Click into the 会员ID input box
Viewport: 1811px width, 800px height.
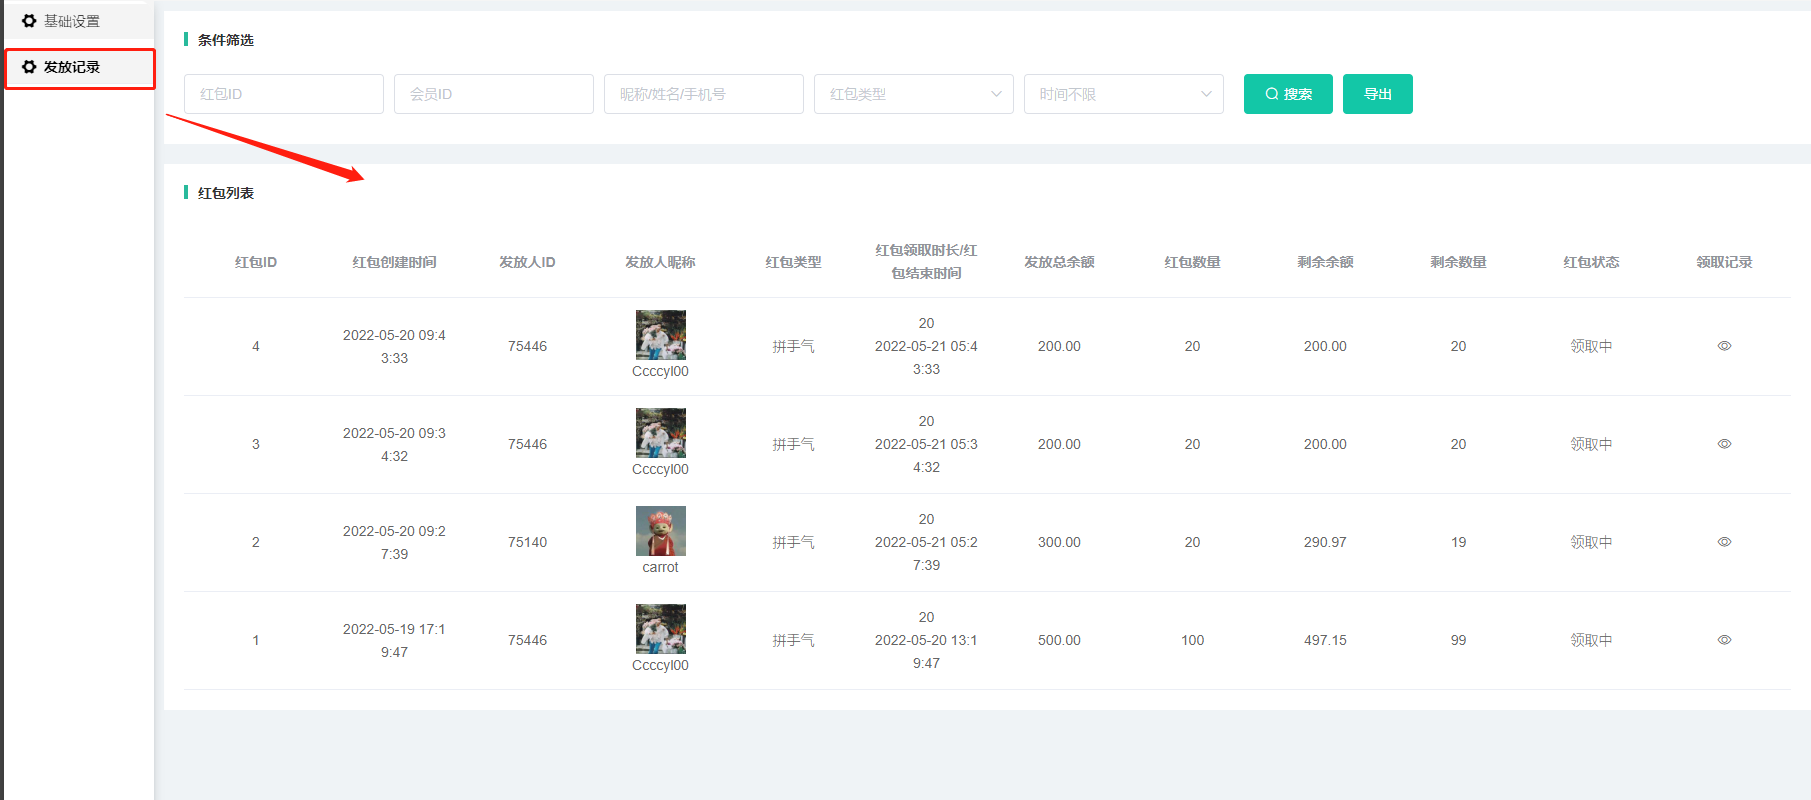(493, 94)
